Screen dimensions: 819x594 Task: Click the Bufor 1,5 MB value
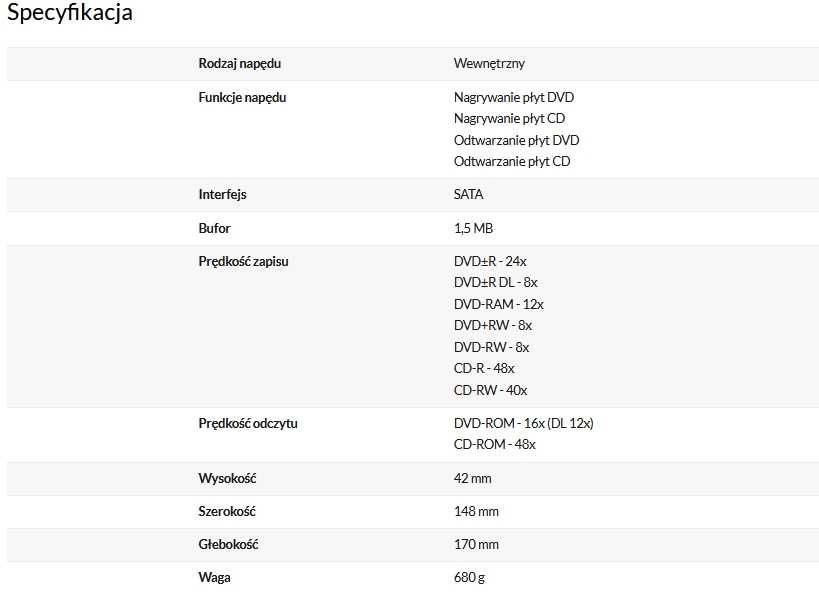coord(473,228)
